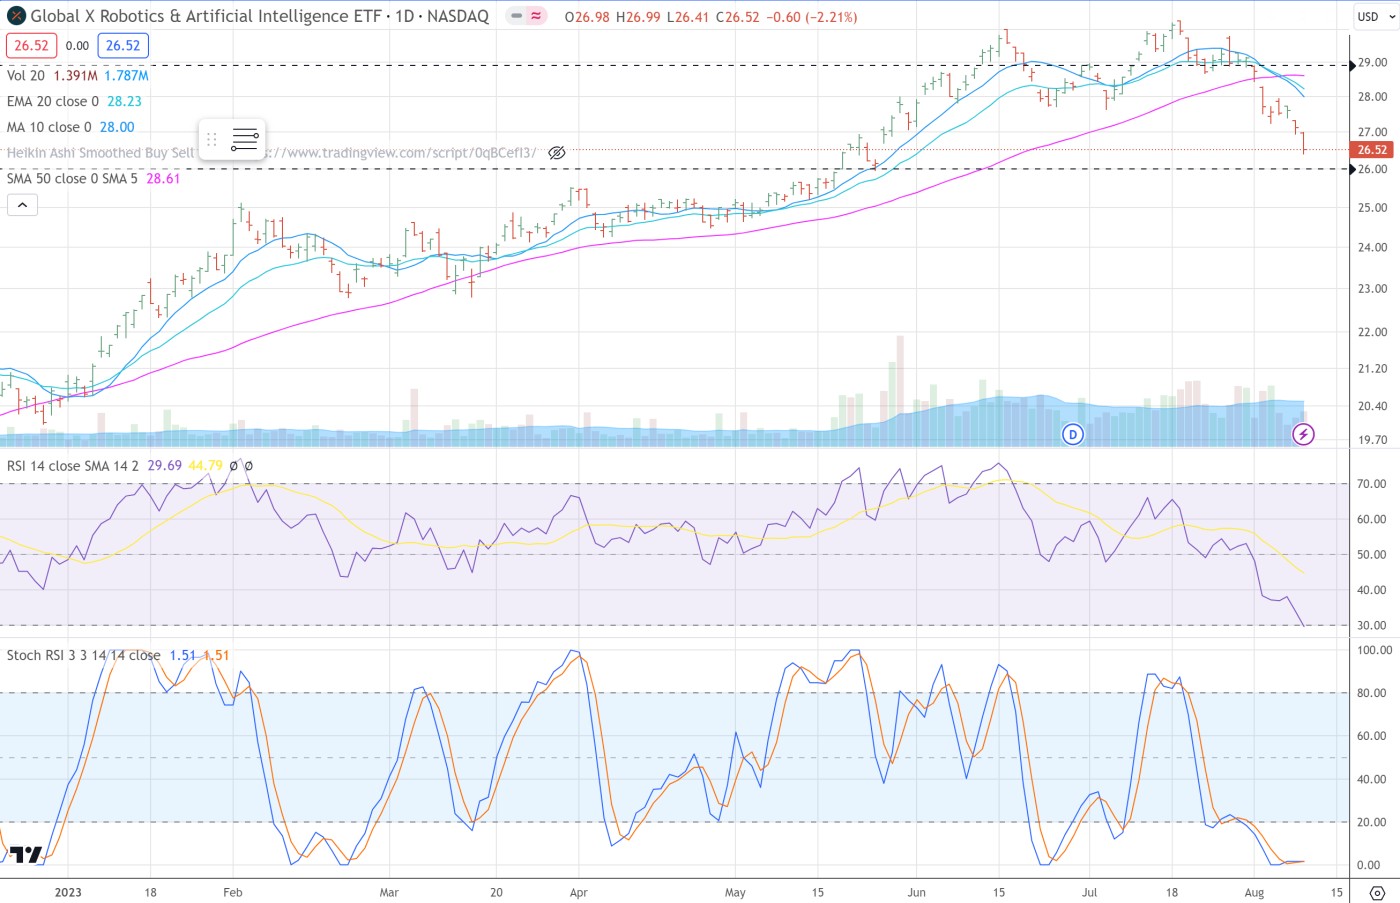Click the 2023 label on the time axis
1400x903 pixels.
click(68, 893)
